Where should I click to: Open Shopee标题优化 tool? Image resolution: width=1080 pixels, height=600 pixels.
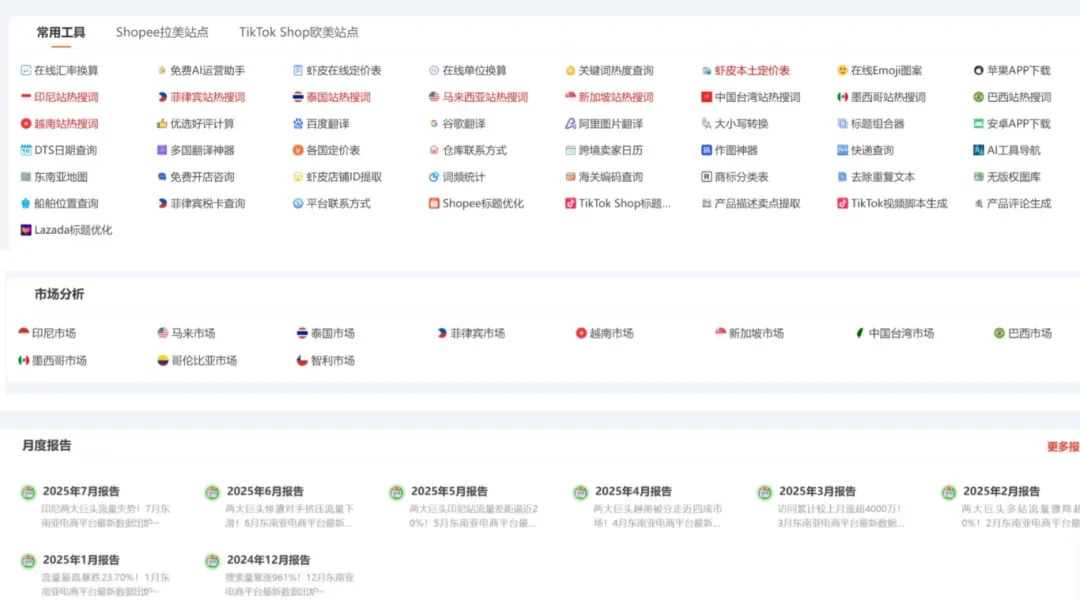483,204
